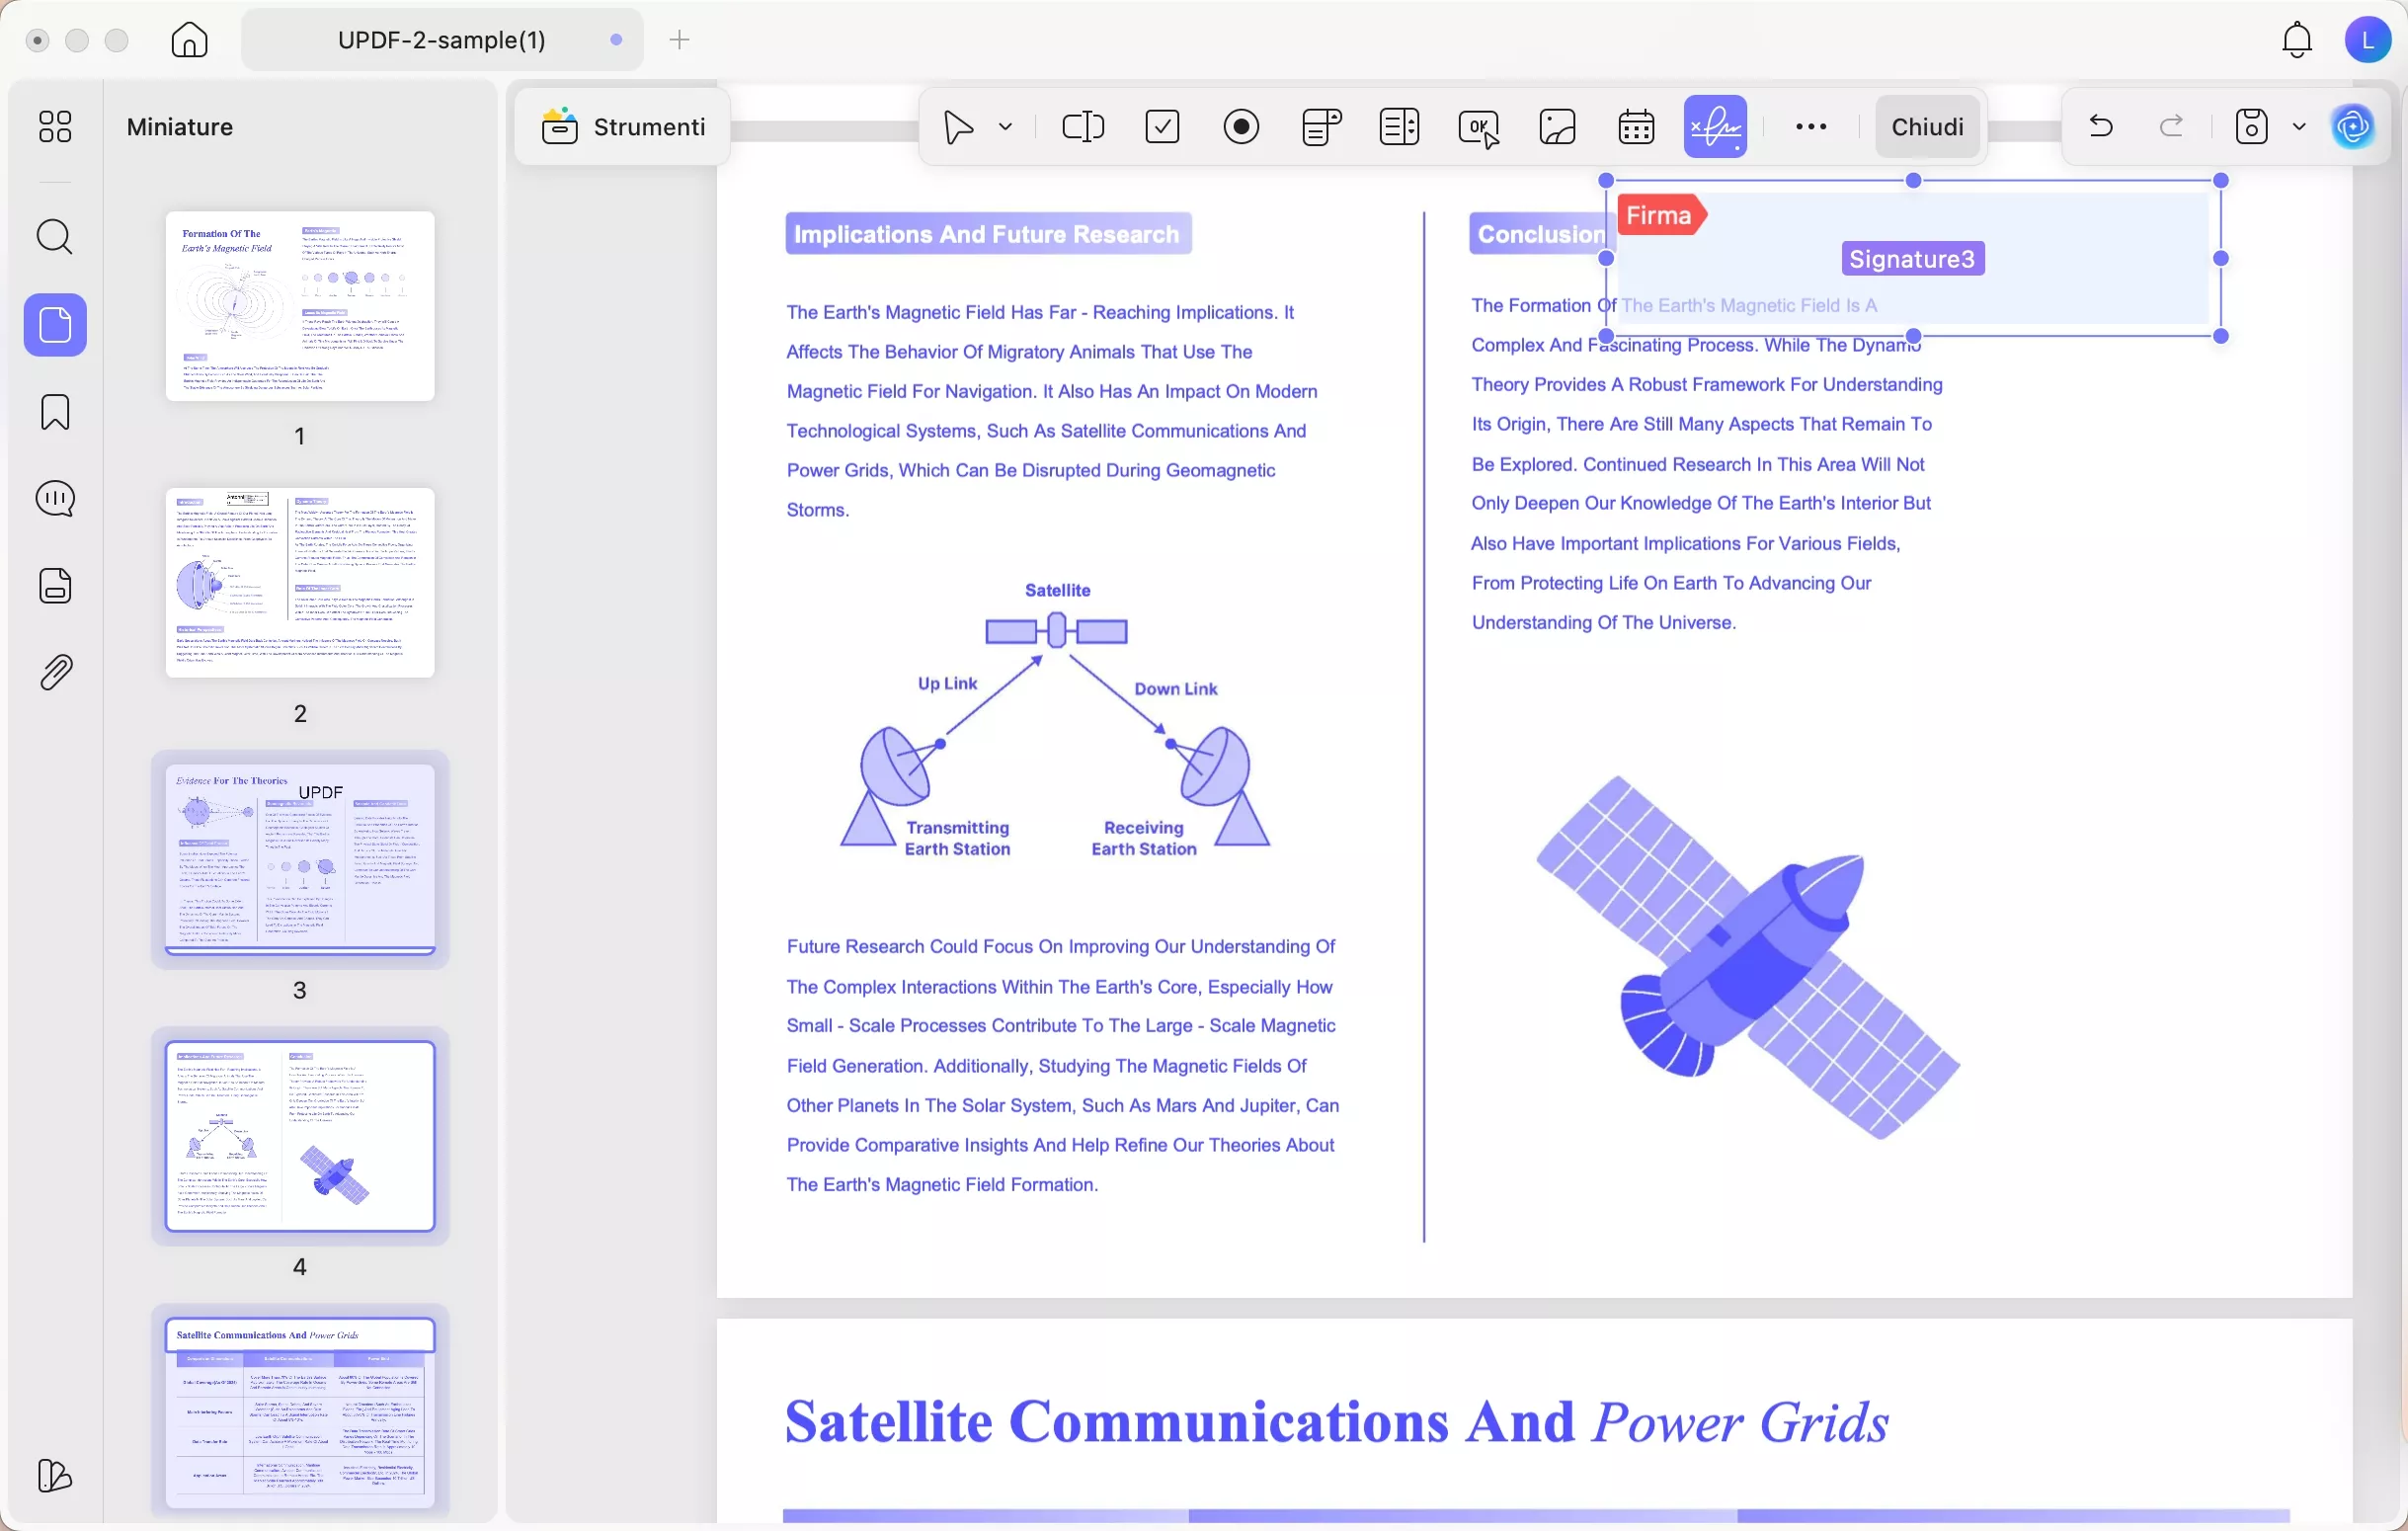Select the image field tool
Viewport: 2408px width, 1531px height.
[x=1557, y=127]
